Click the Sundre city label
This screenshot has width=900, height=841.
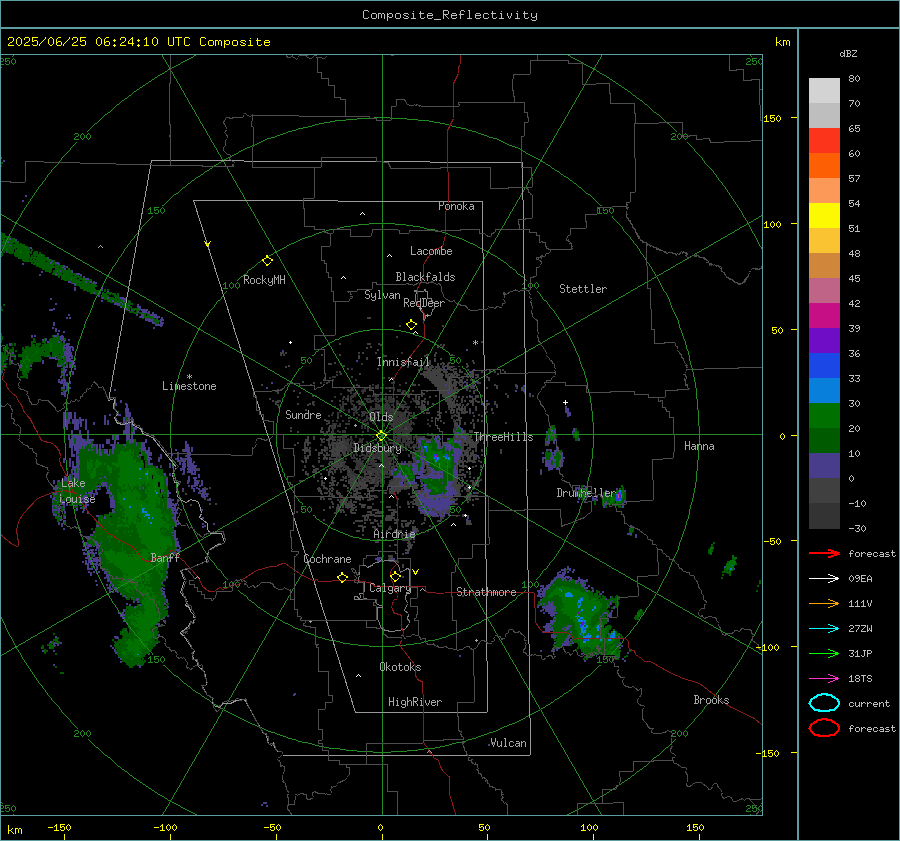(x=303, y=415)
